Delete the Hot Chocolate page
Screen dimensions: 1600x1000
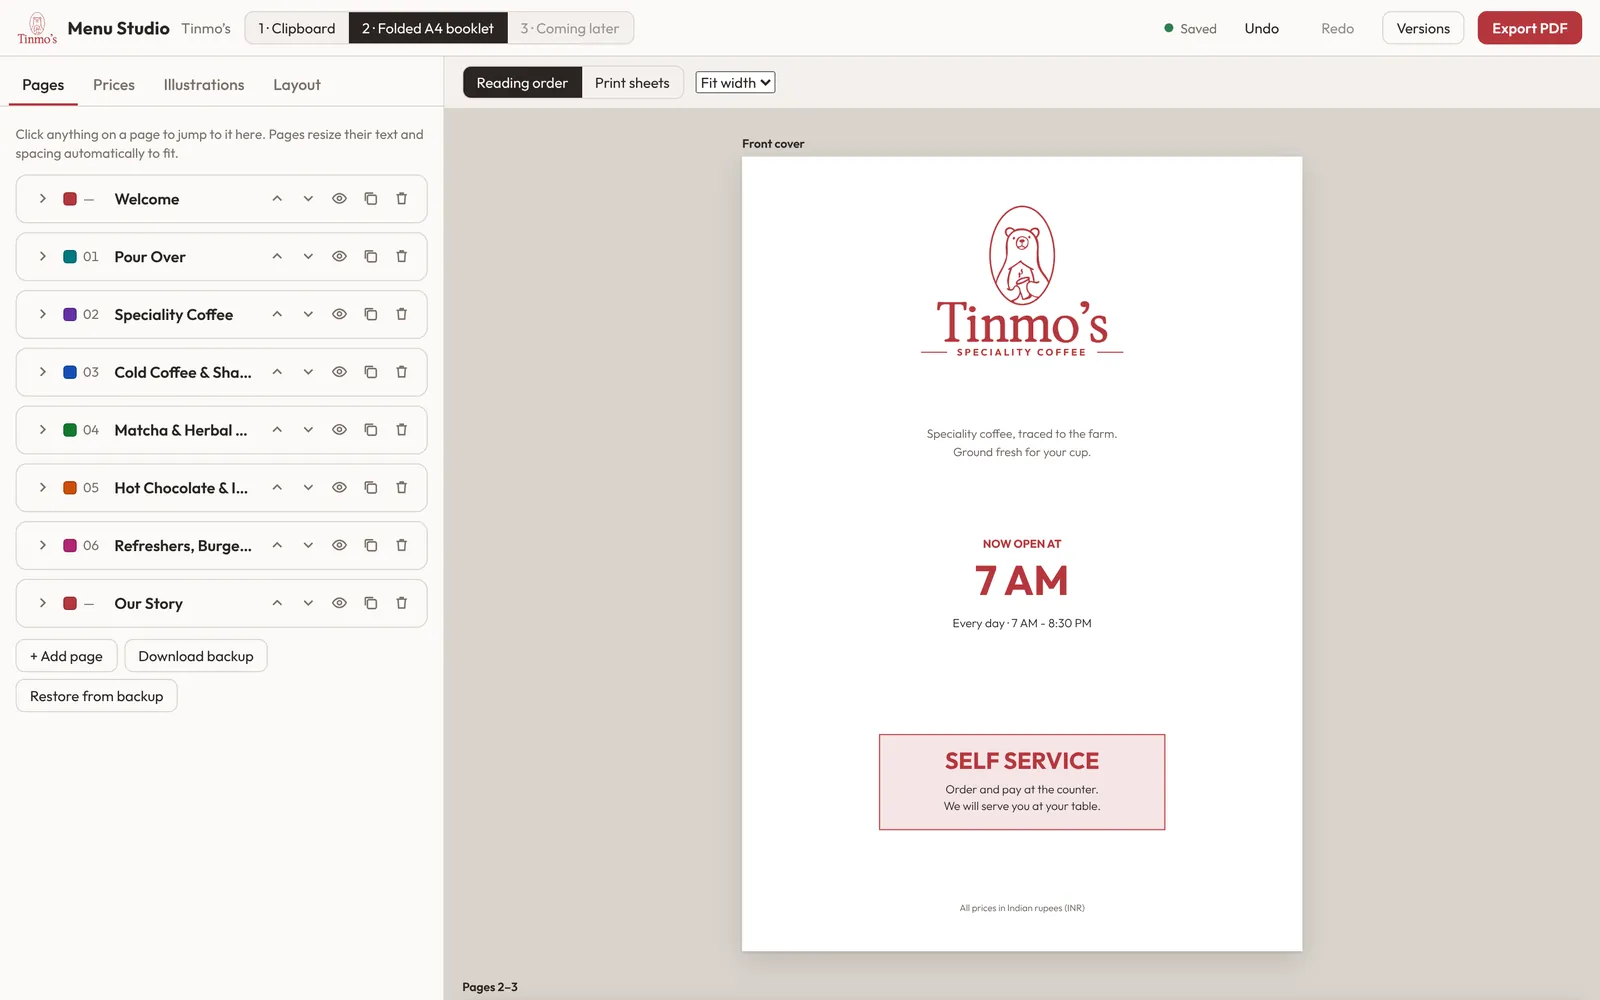pyautogui.click(x=401, y=488)
